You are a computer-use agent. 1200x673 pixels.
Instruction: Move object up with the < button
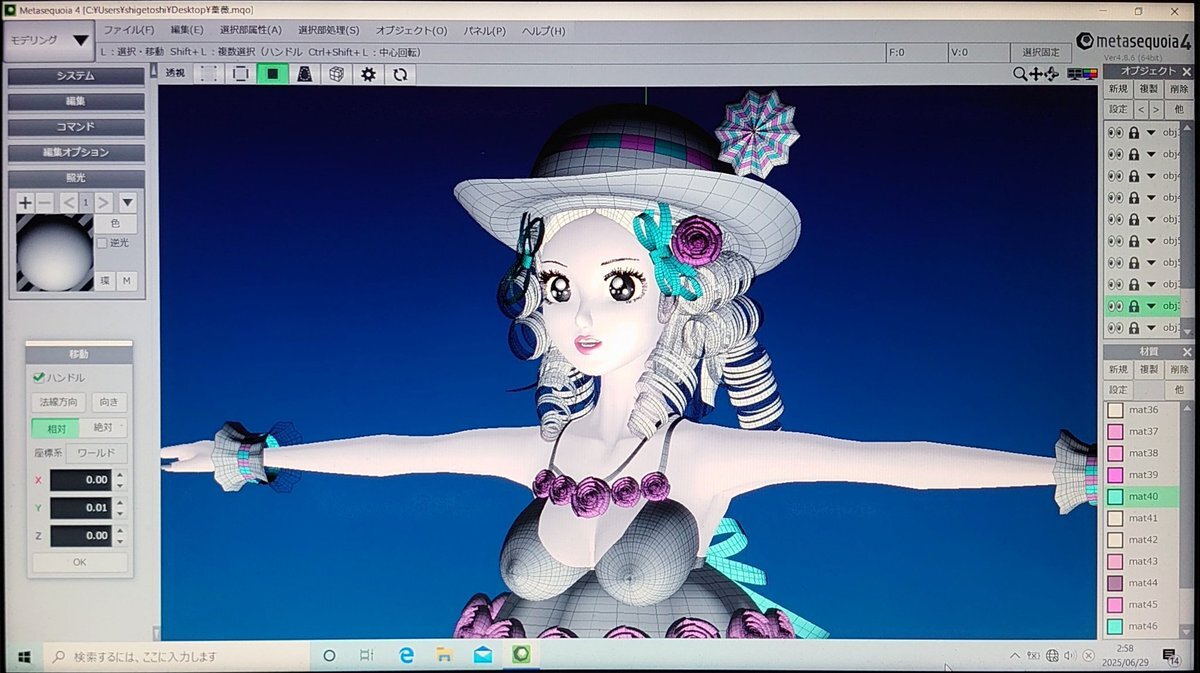[x=1141, y=109]
